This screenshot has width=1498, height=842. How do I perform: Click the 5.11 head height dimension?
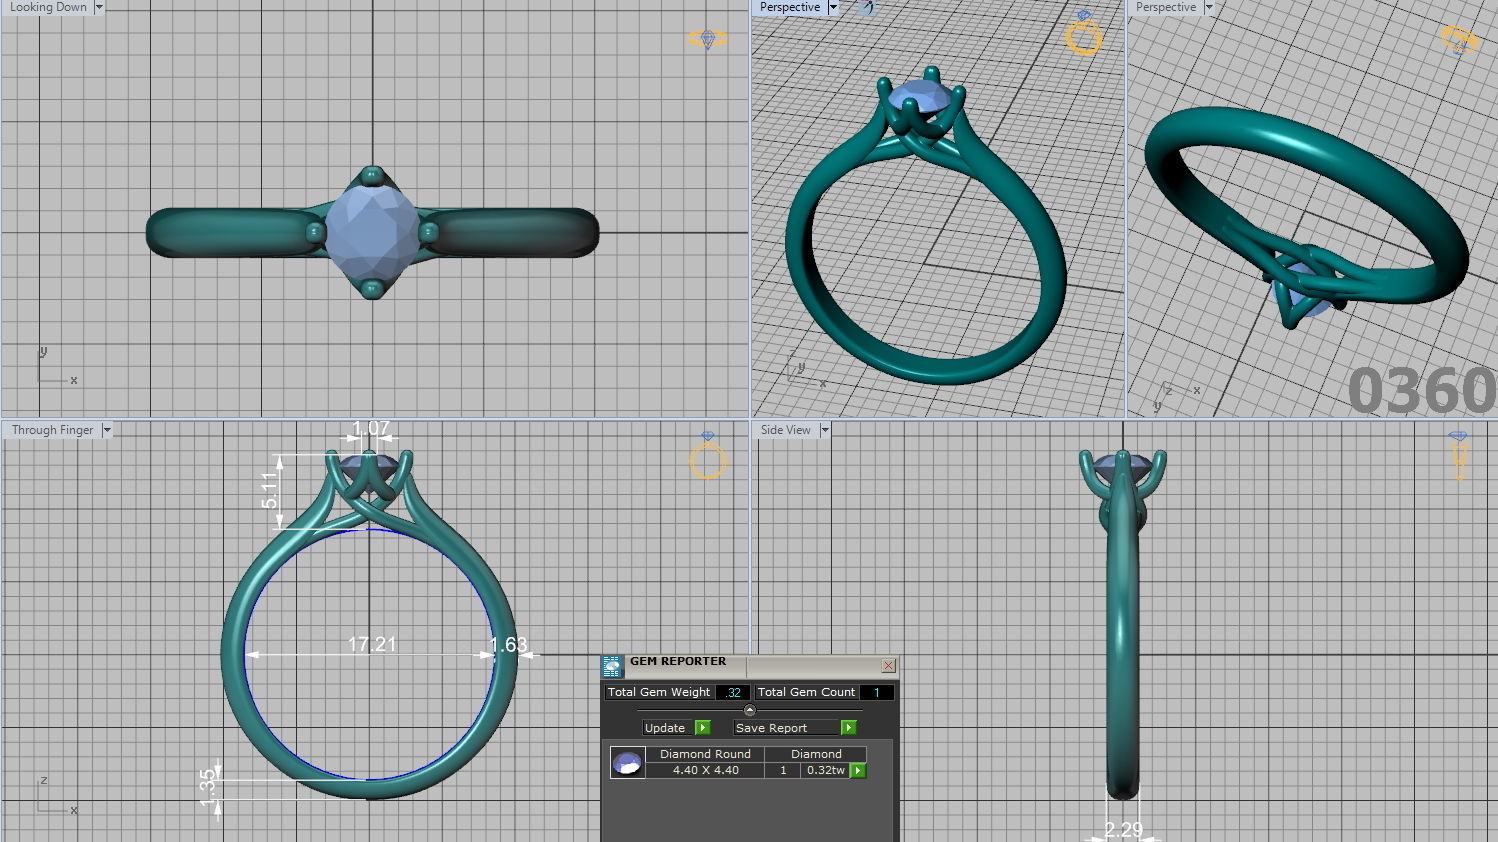click(270, 490)
